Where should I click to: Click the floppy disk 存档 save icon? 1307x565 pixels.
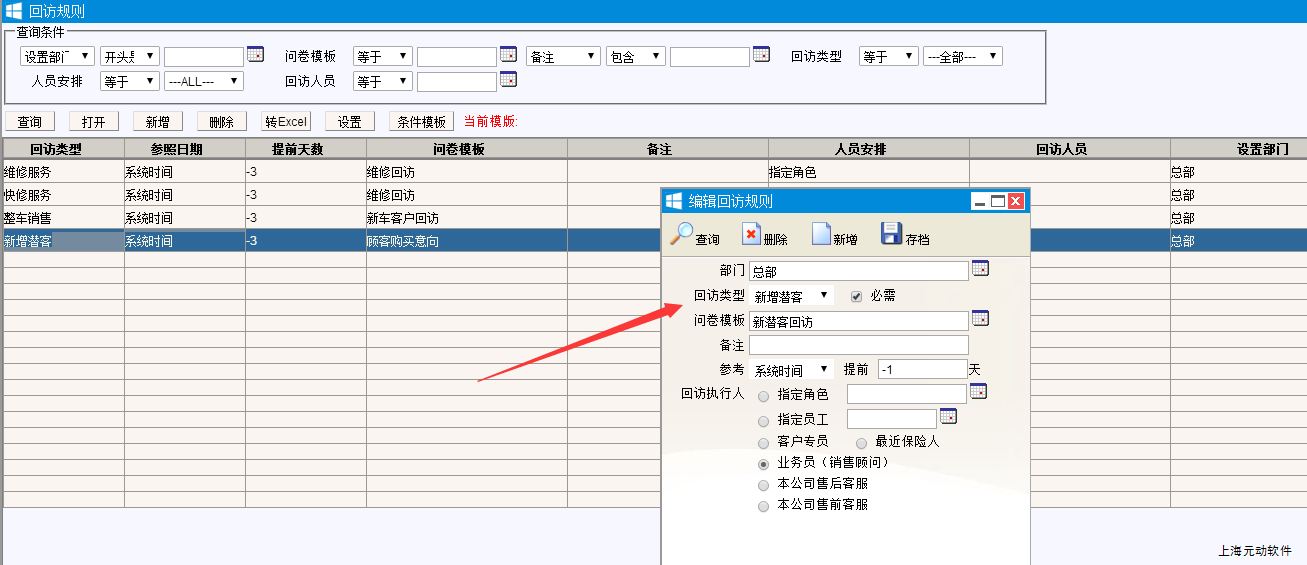[x=891, y=234]
